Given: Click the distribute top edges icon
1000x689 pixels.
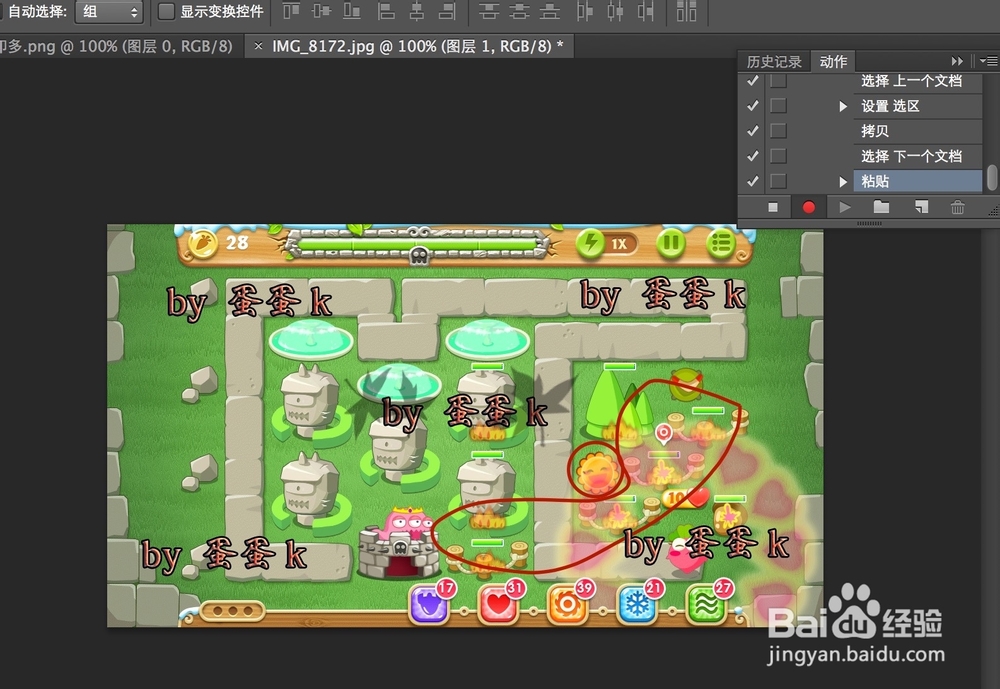Looking at the screenshot, I should [x=489, y=11].
